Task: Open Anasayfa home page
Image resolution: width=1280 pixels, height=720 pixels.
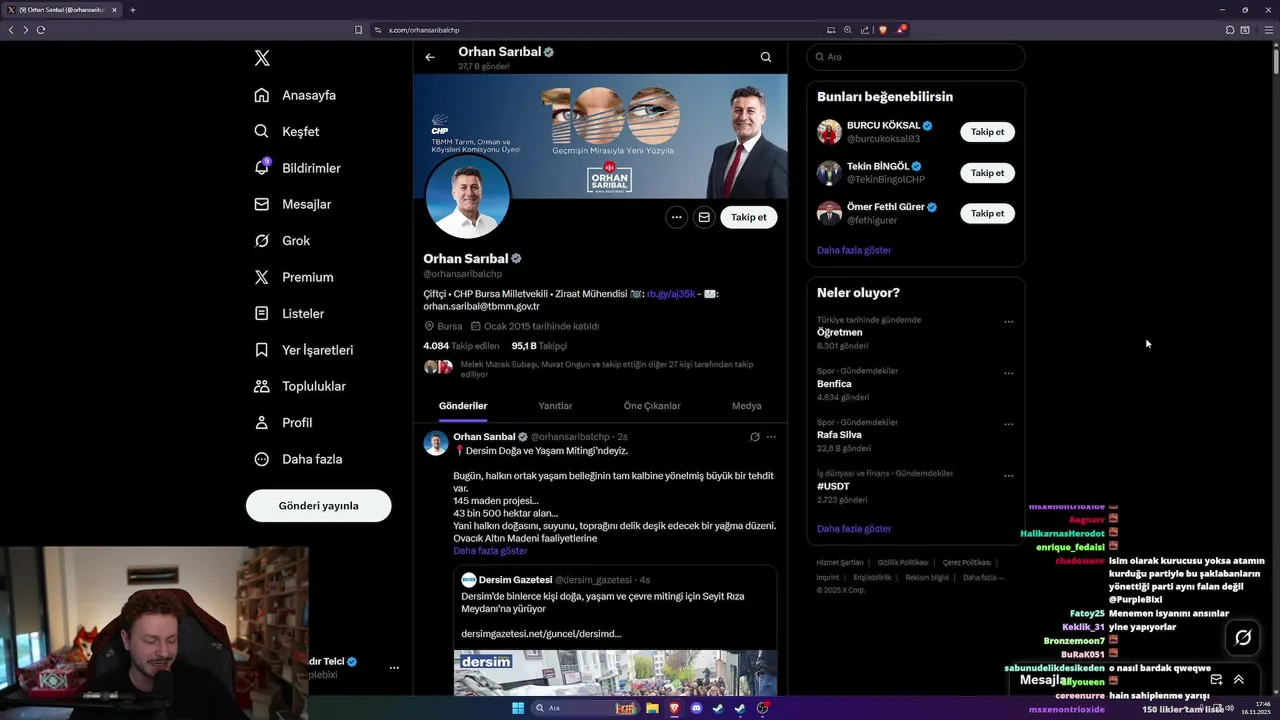Action: [x=295, y=95]
